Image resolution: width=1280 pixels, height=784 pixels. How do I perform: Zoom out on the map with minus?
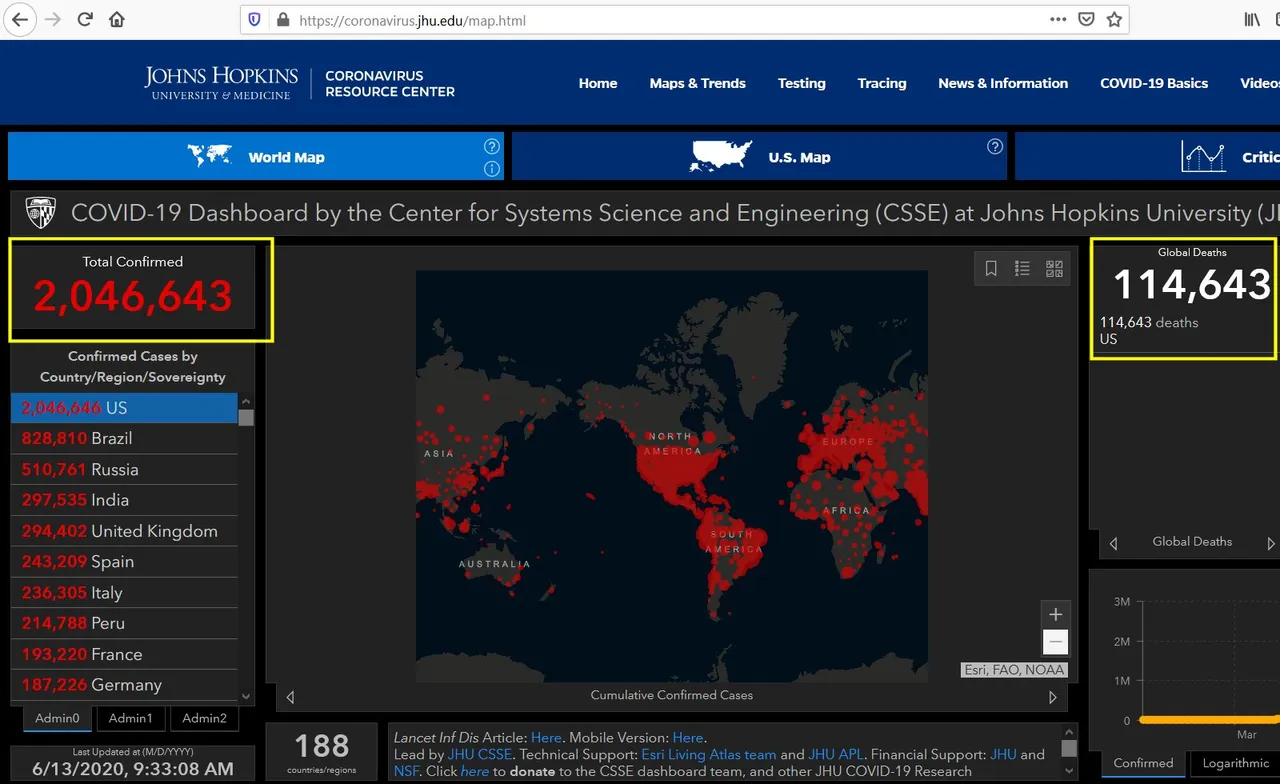tap(1055, 642)
